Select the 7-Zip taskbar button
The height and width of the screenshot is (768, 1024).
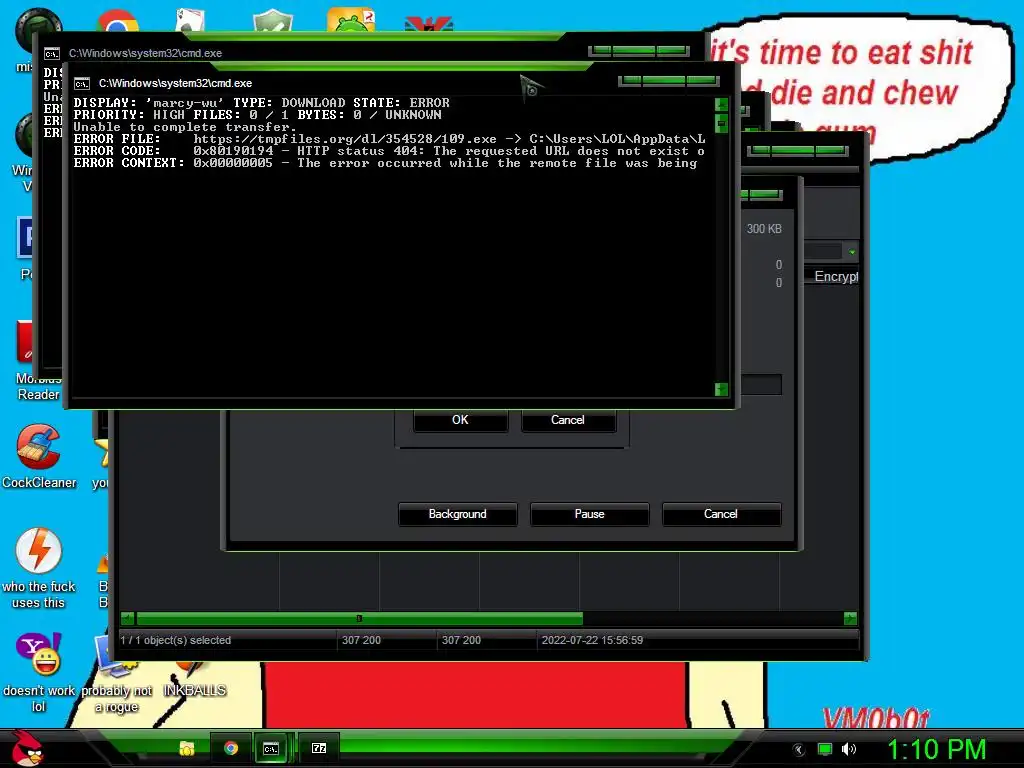coord(319,748)
